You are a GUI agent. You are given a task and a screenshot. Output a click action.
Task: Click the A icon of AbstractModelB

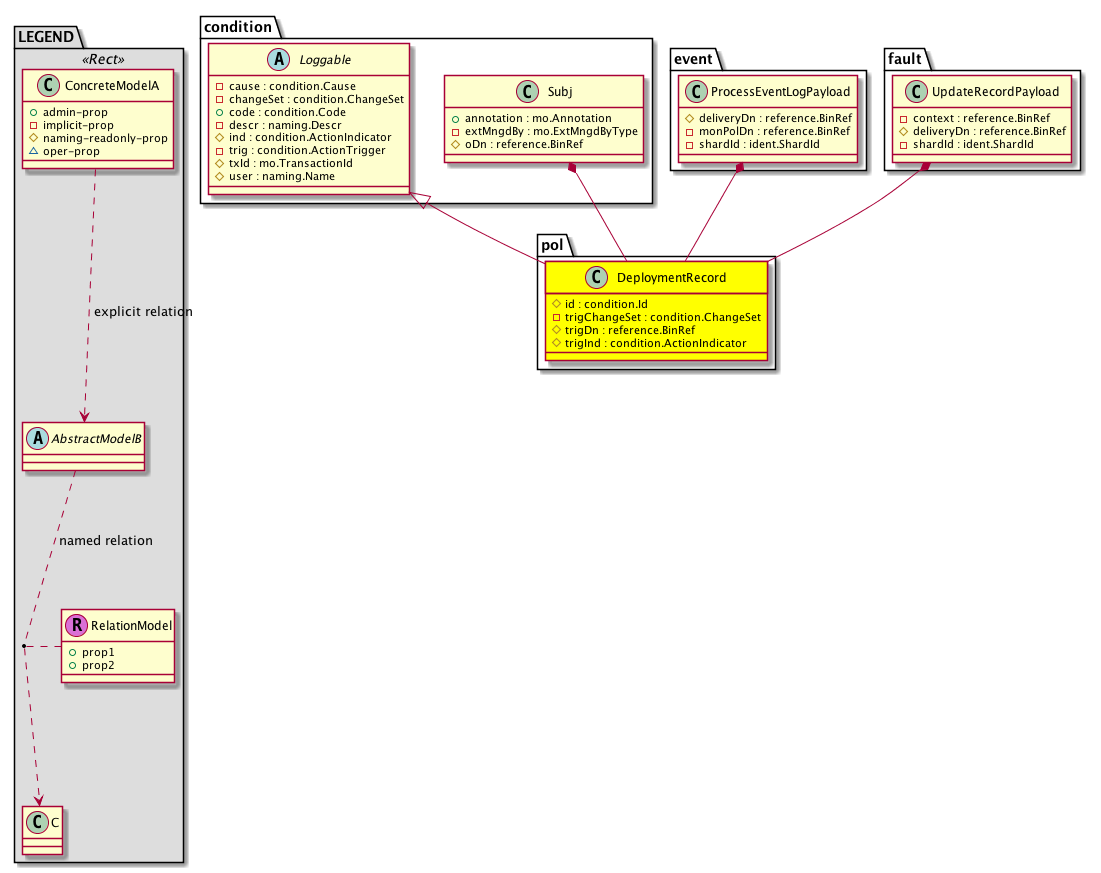click(37, 439)
